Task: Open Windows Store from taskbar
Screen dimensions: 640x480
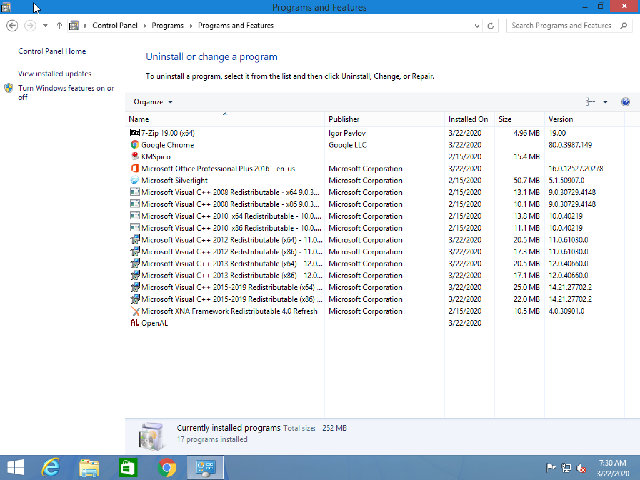Action: pos(128,468)
